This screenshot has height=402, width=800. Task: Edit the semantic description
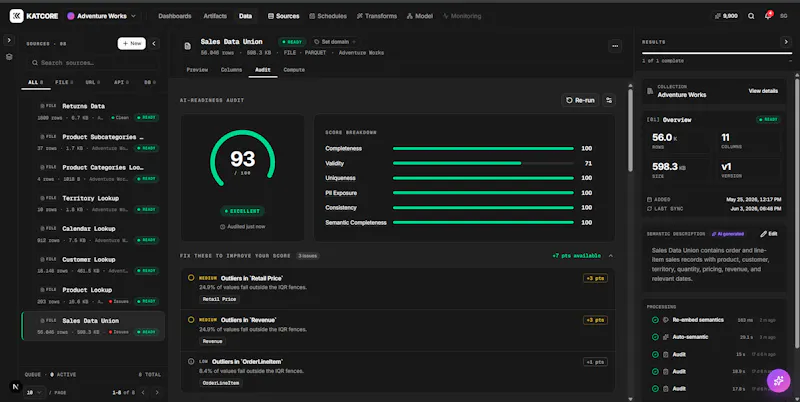click(x=768, y=234)
